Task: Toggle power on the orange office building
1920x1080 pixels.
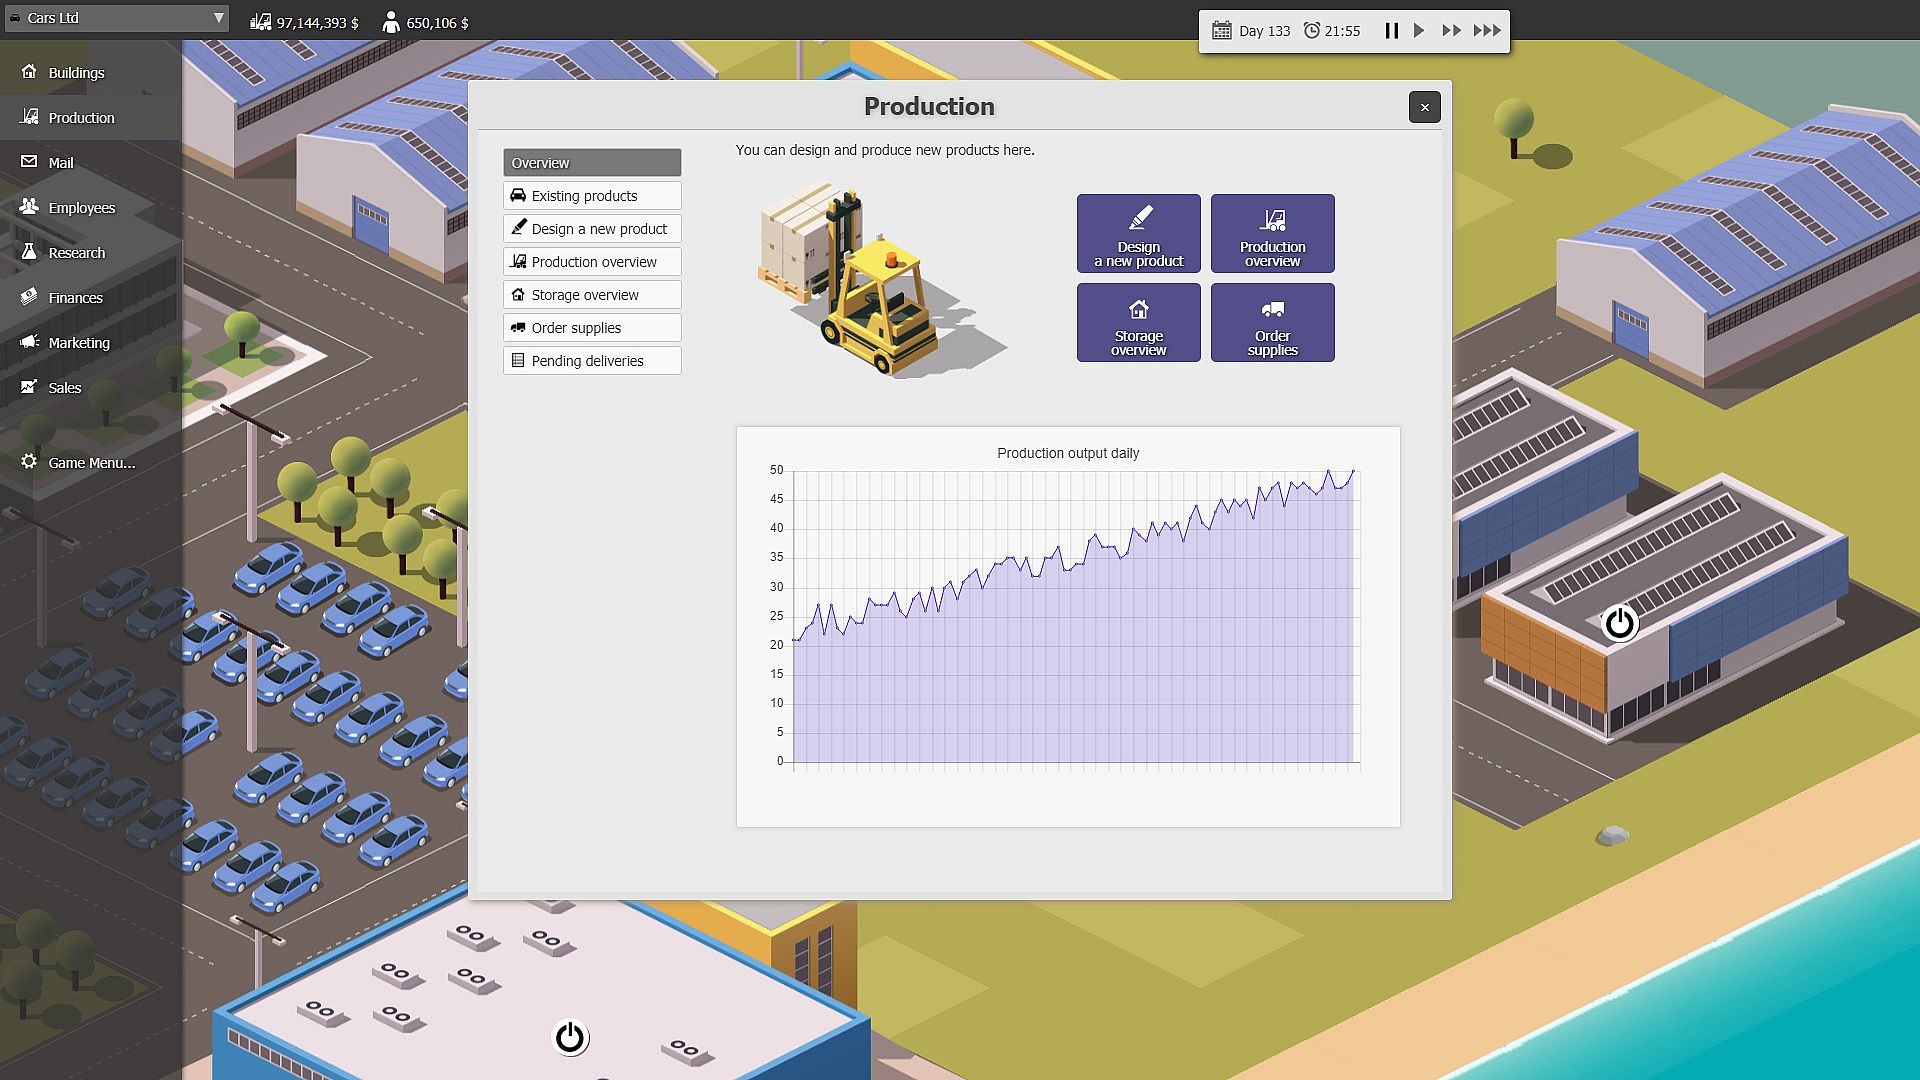Action: point(1619,624)
